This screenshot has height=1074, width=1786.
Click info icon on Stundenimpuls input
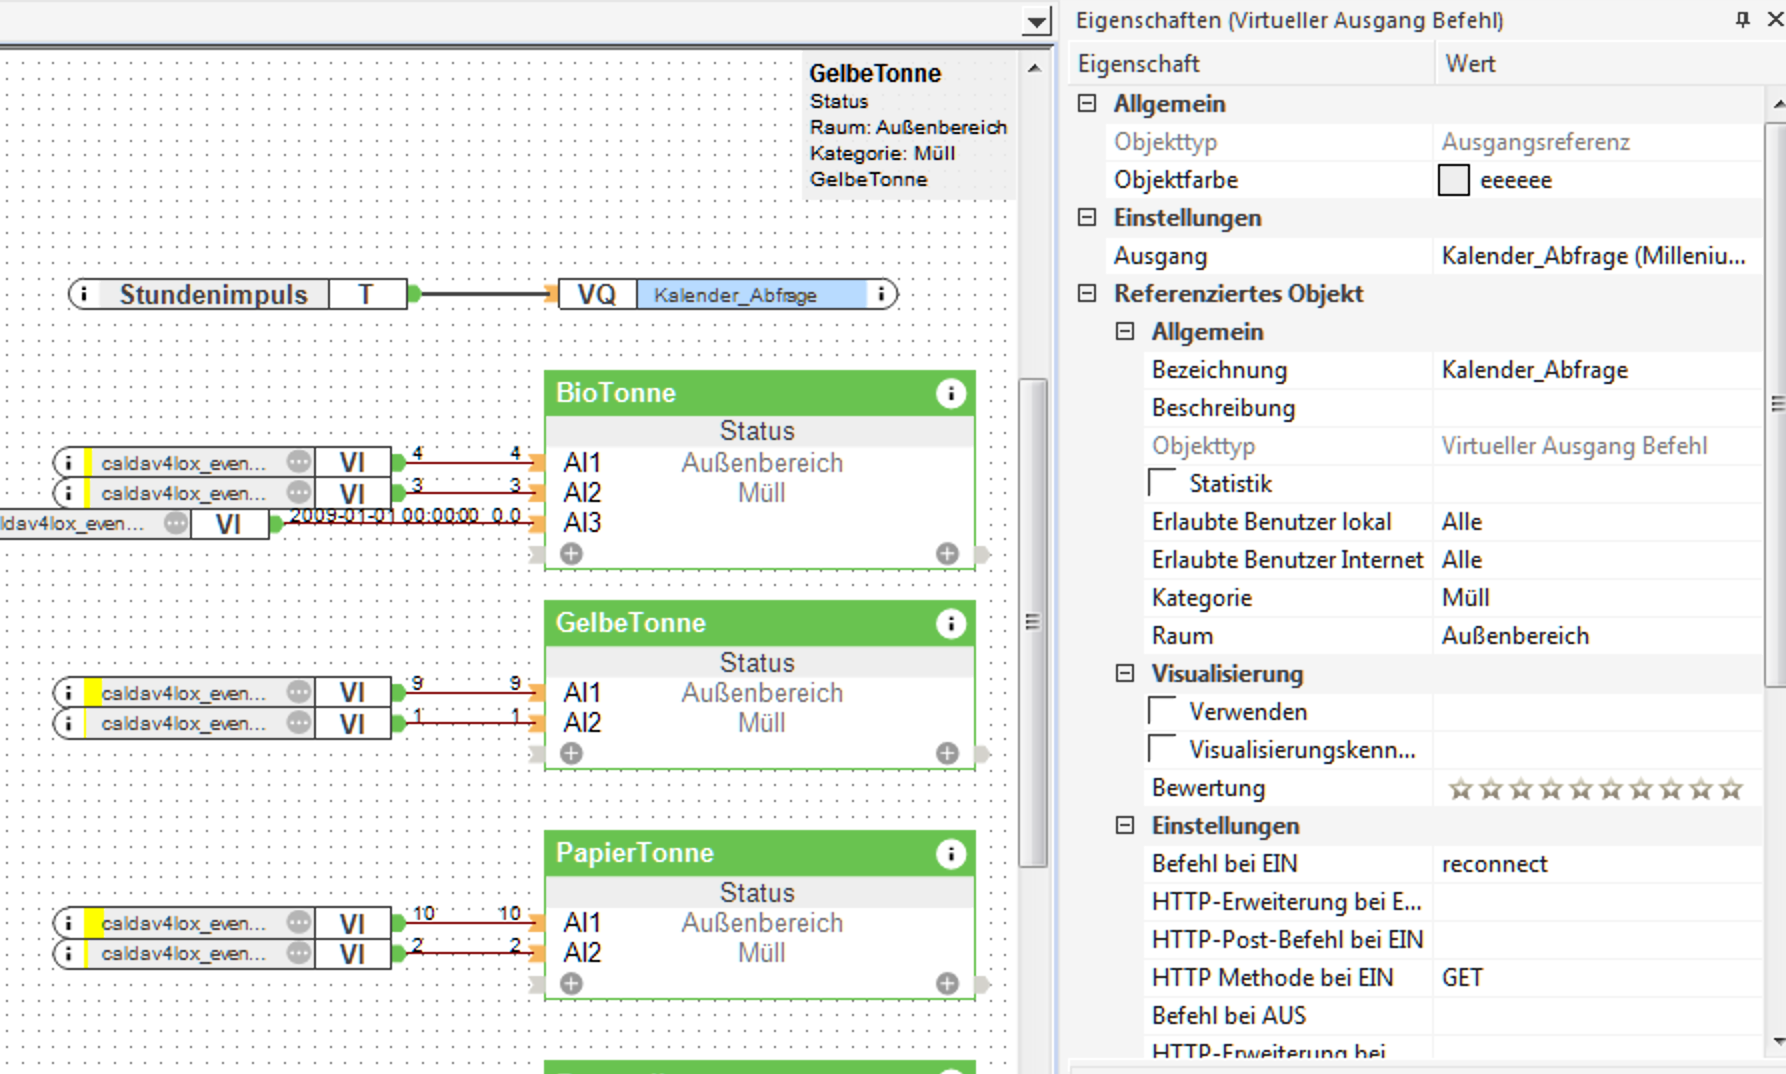pyautogui.click(x=84, y=295)
